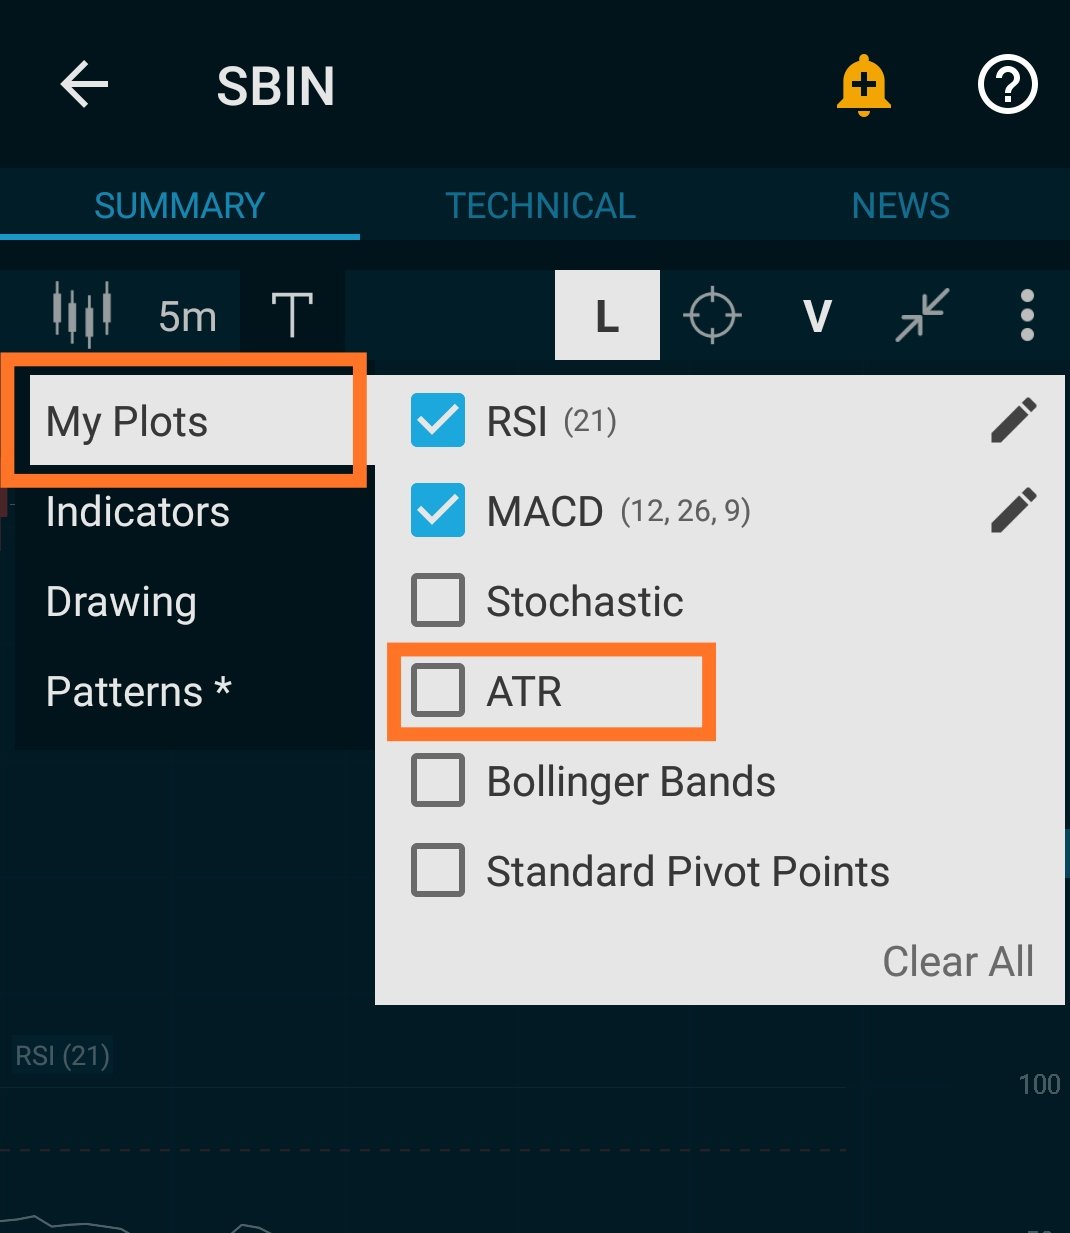
Task: Open the T studies tool icon
Action: 292,315
